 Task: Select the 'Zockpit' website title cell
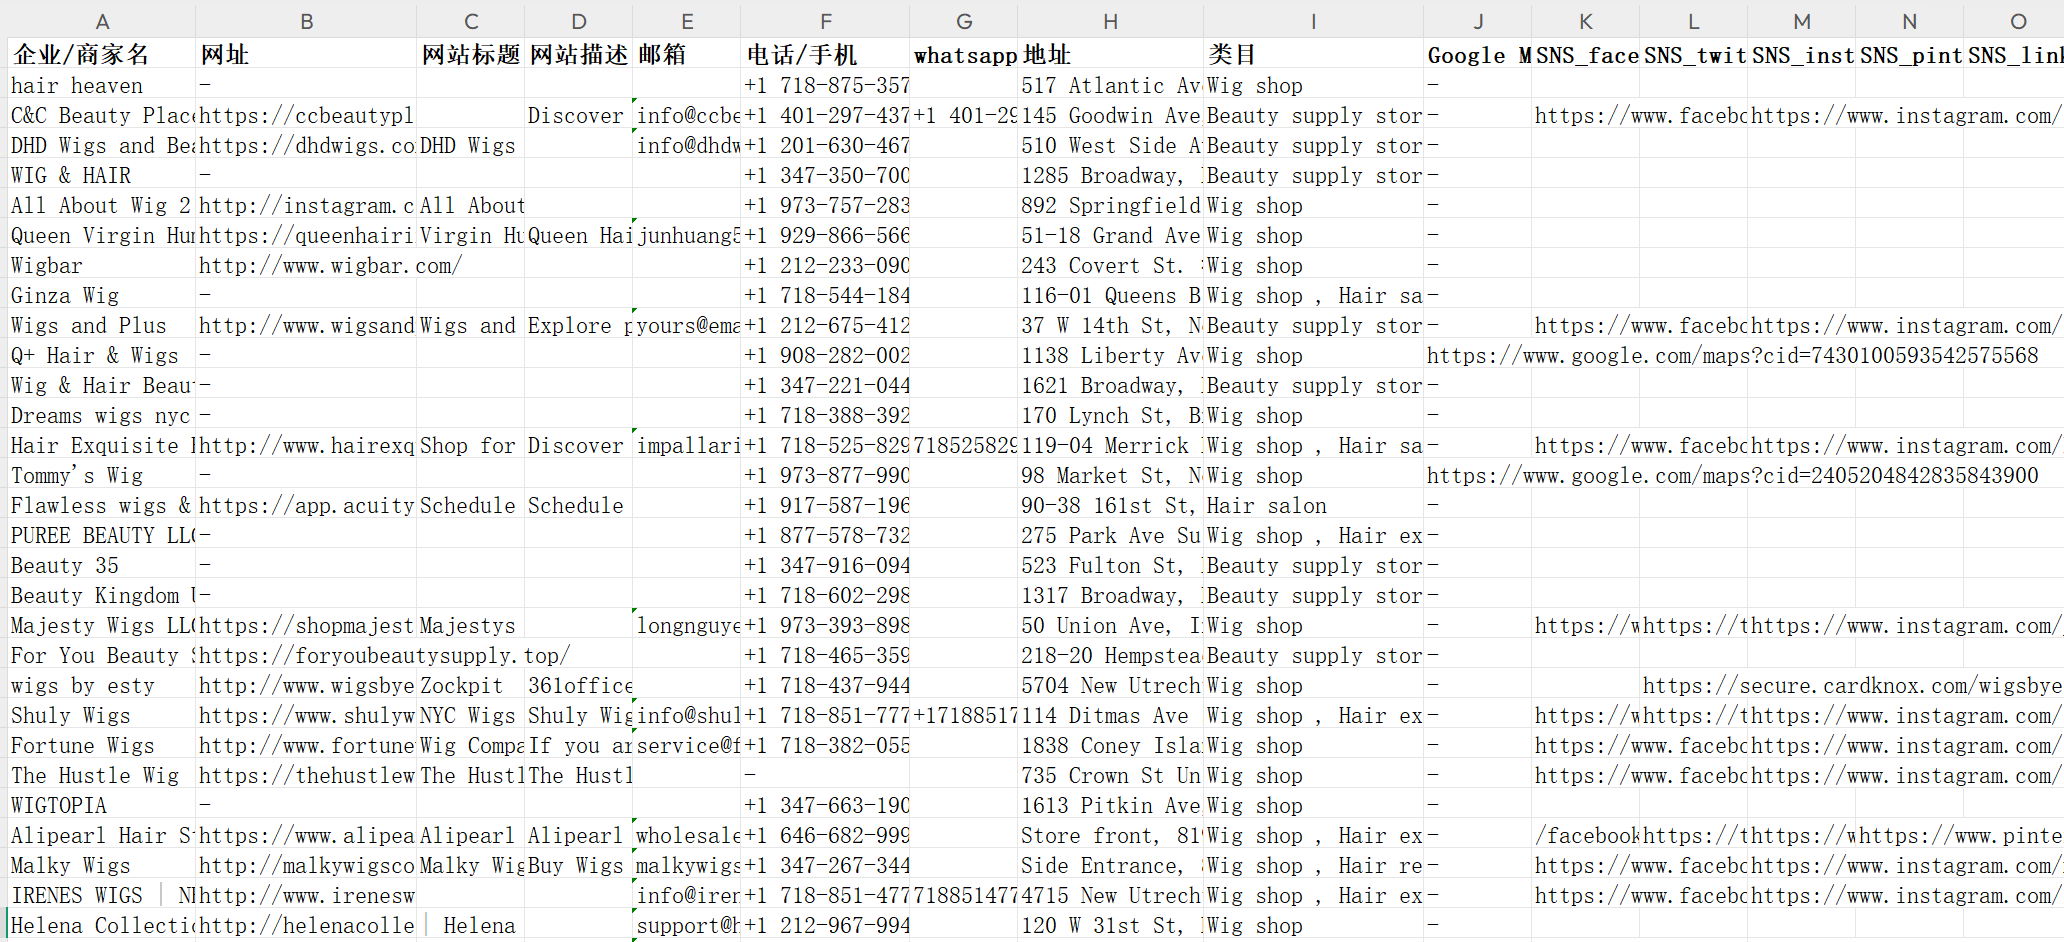coord(471,685)
